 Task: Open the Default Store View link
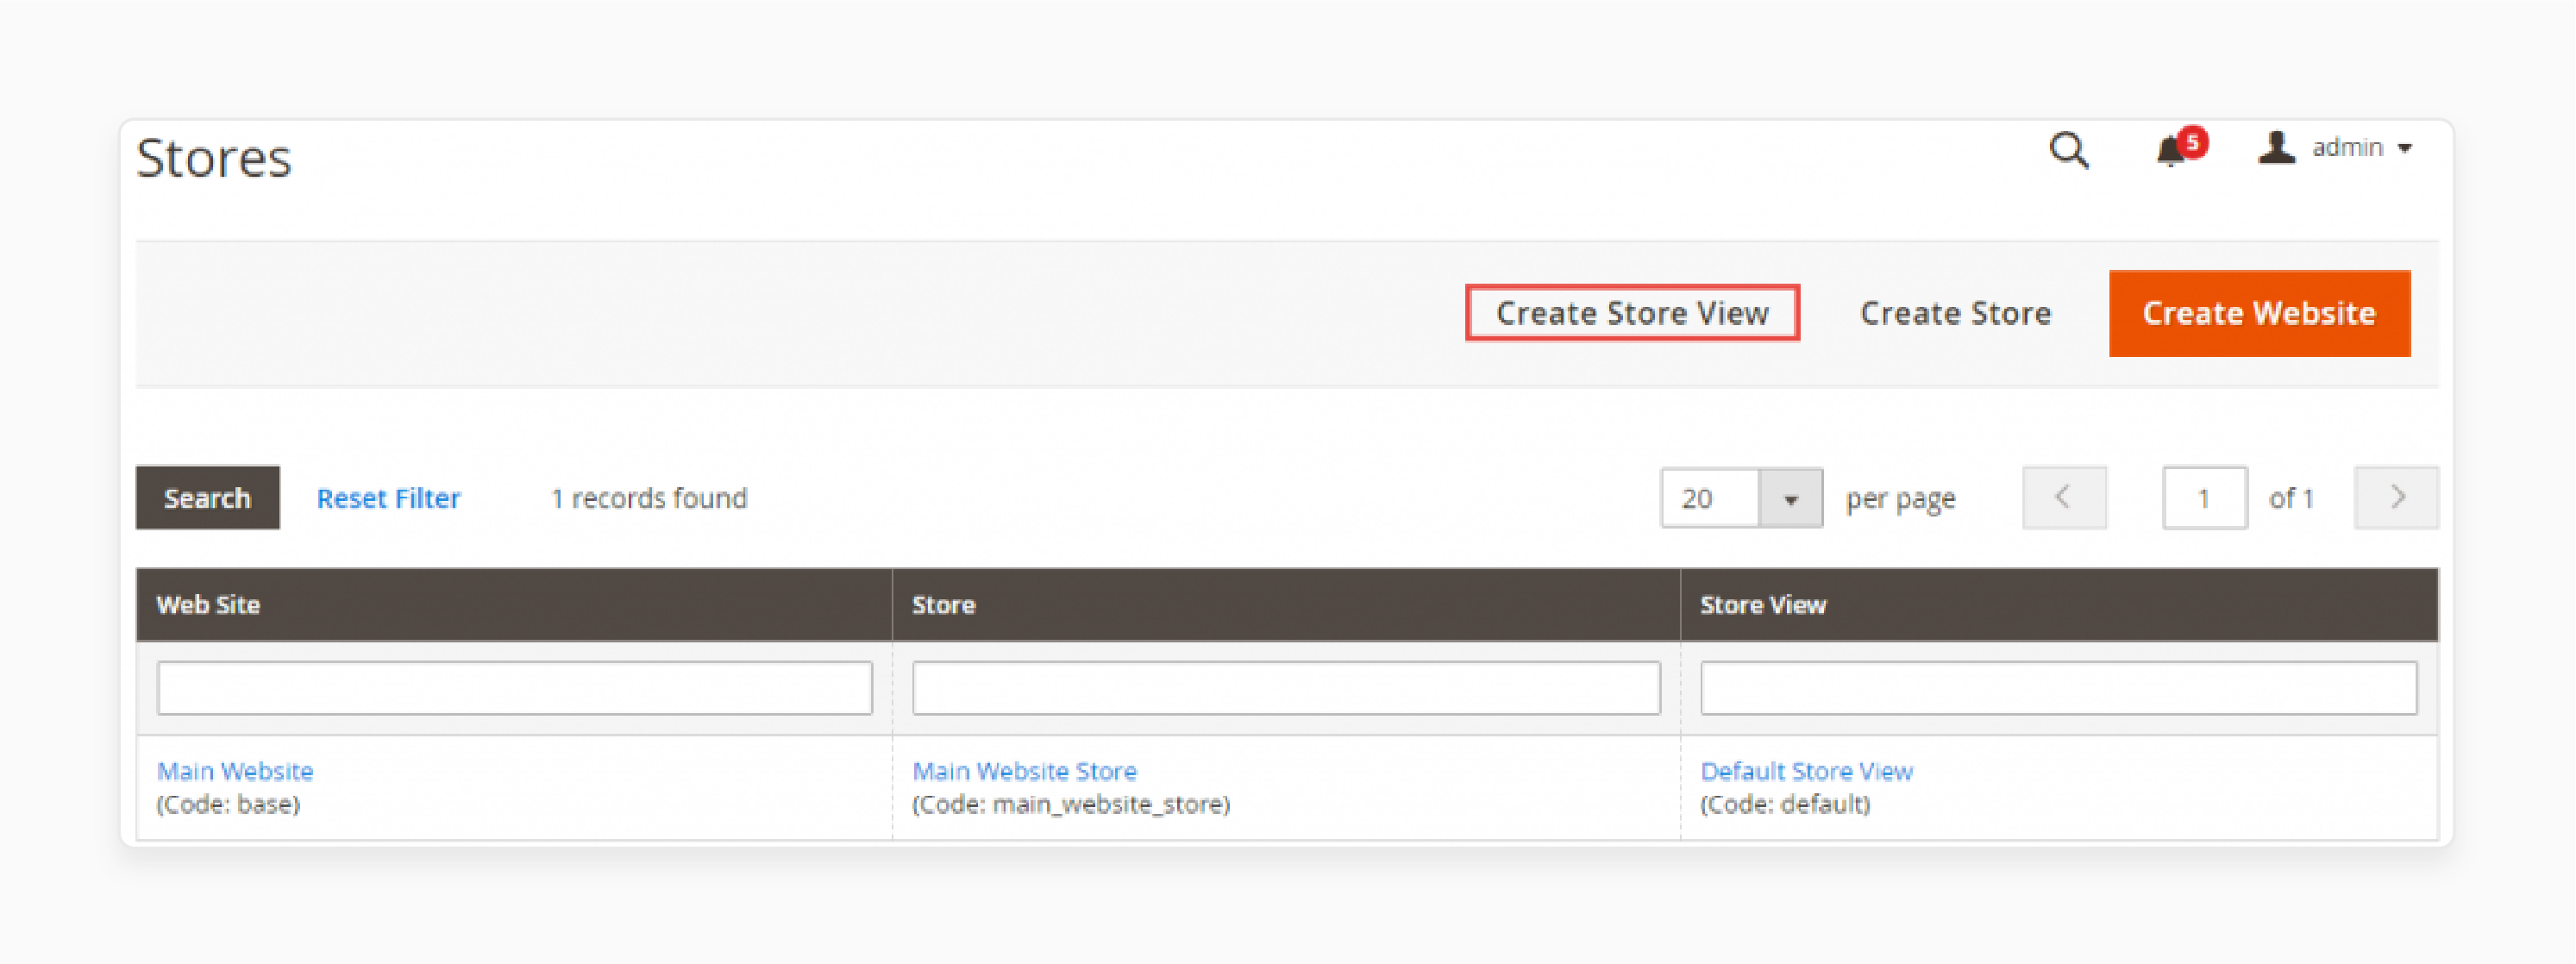pyautogui.click(x=1806, y=771)
